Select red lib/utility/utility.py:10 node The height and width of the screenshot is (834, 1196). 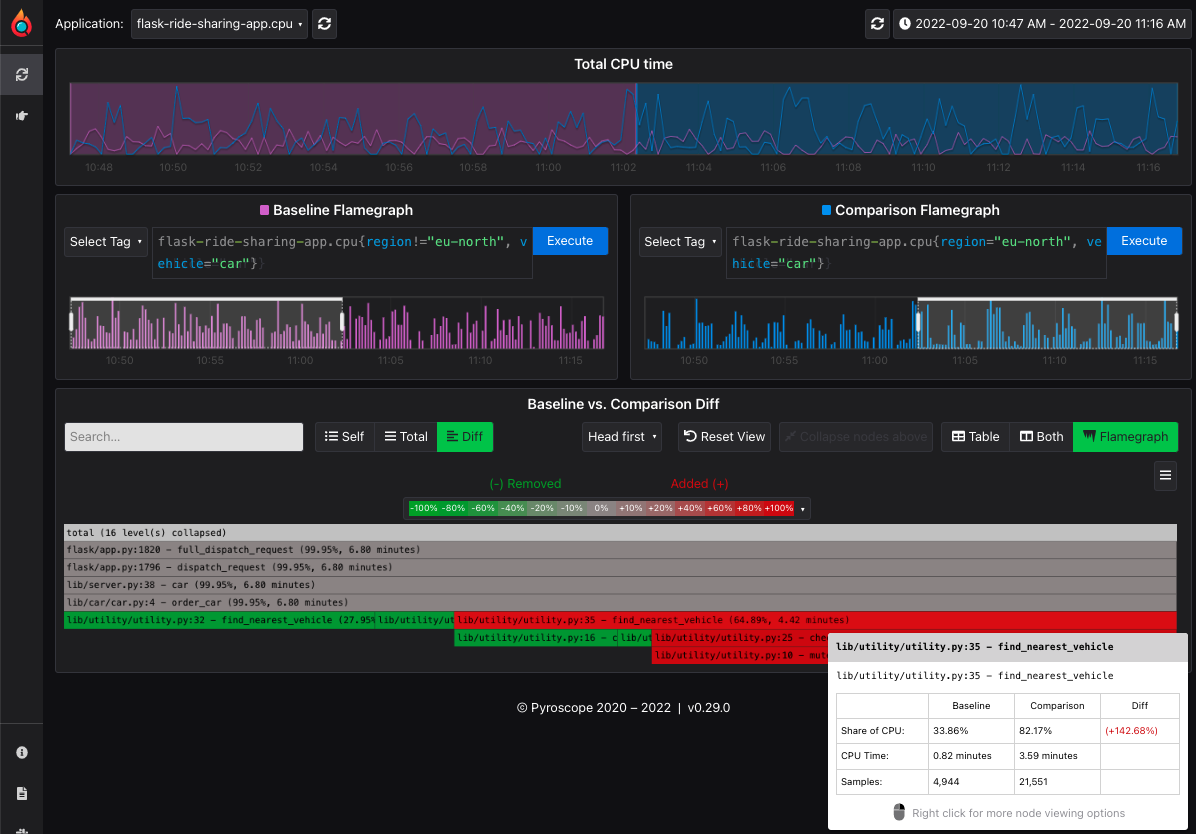coord(739,655)
